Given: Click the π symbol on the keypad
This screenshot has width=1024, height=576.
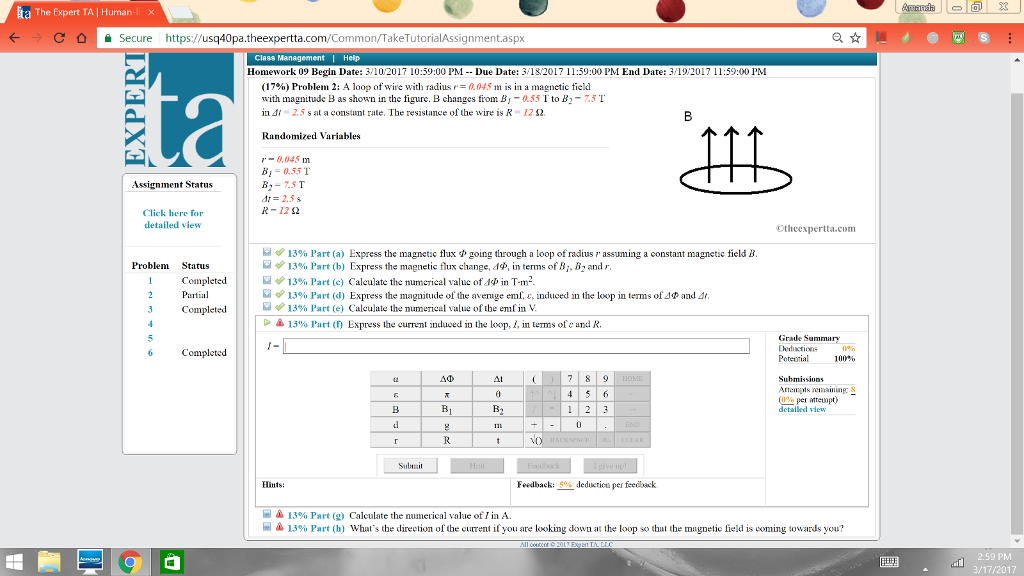Looking at the screenshot, I should tap(449, 394).
